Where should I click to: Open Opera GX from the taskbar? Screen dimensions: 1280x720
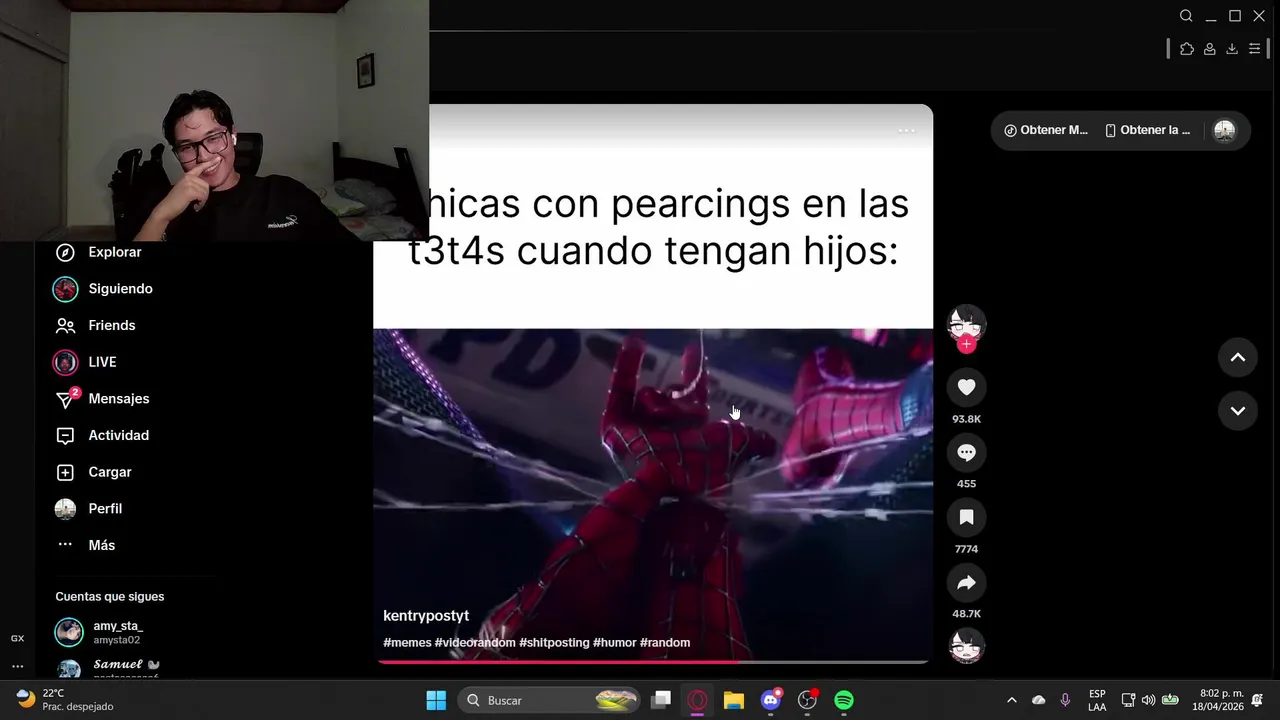(x=698, y=700)
